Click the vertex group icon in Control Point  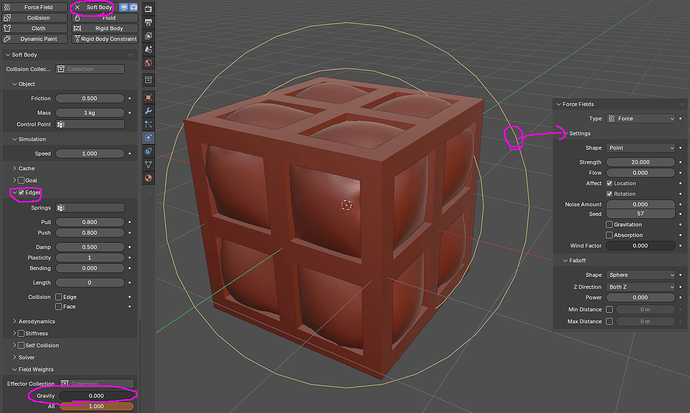pyautogui.click(x=61, y=124)
